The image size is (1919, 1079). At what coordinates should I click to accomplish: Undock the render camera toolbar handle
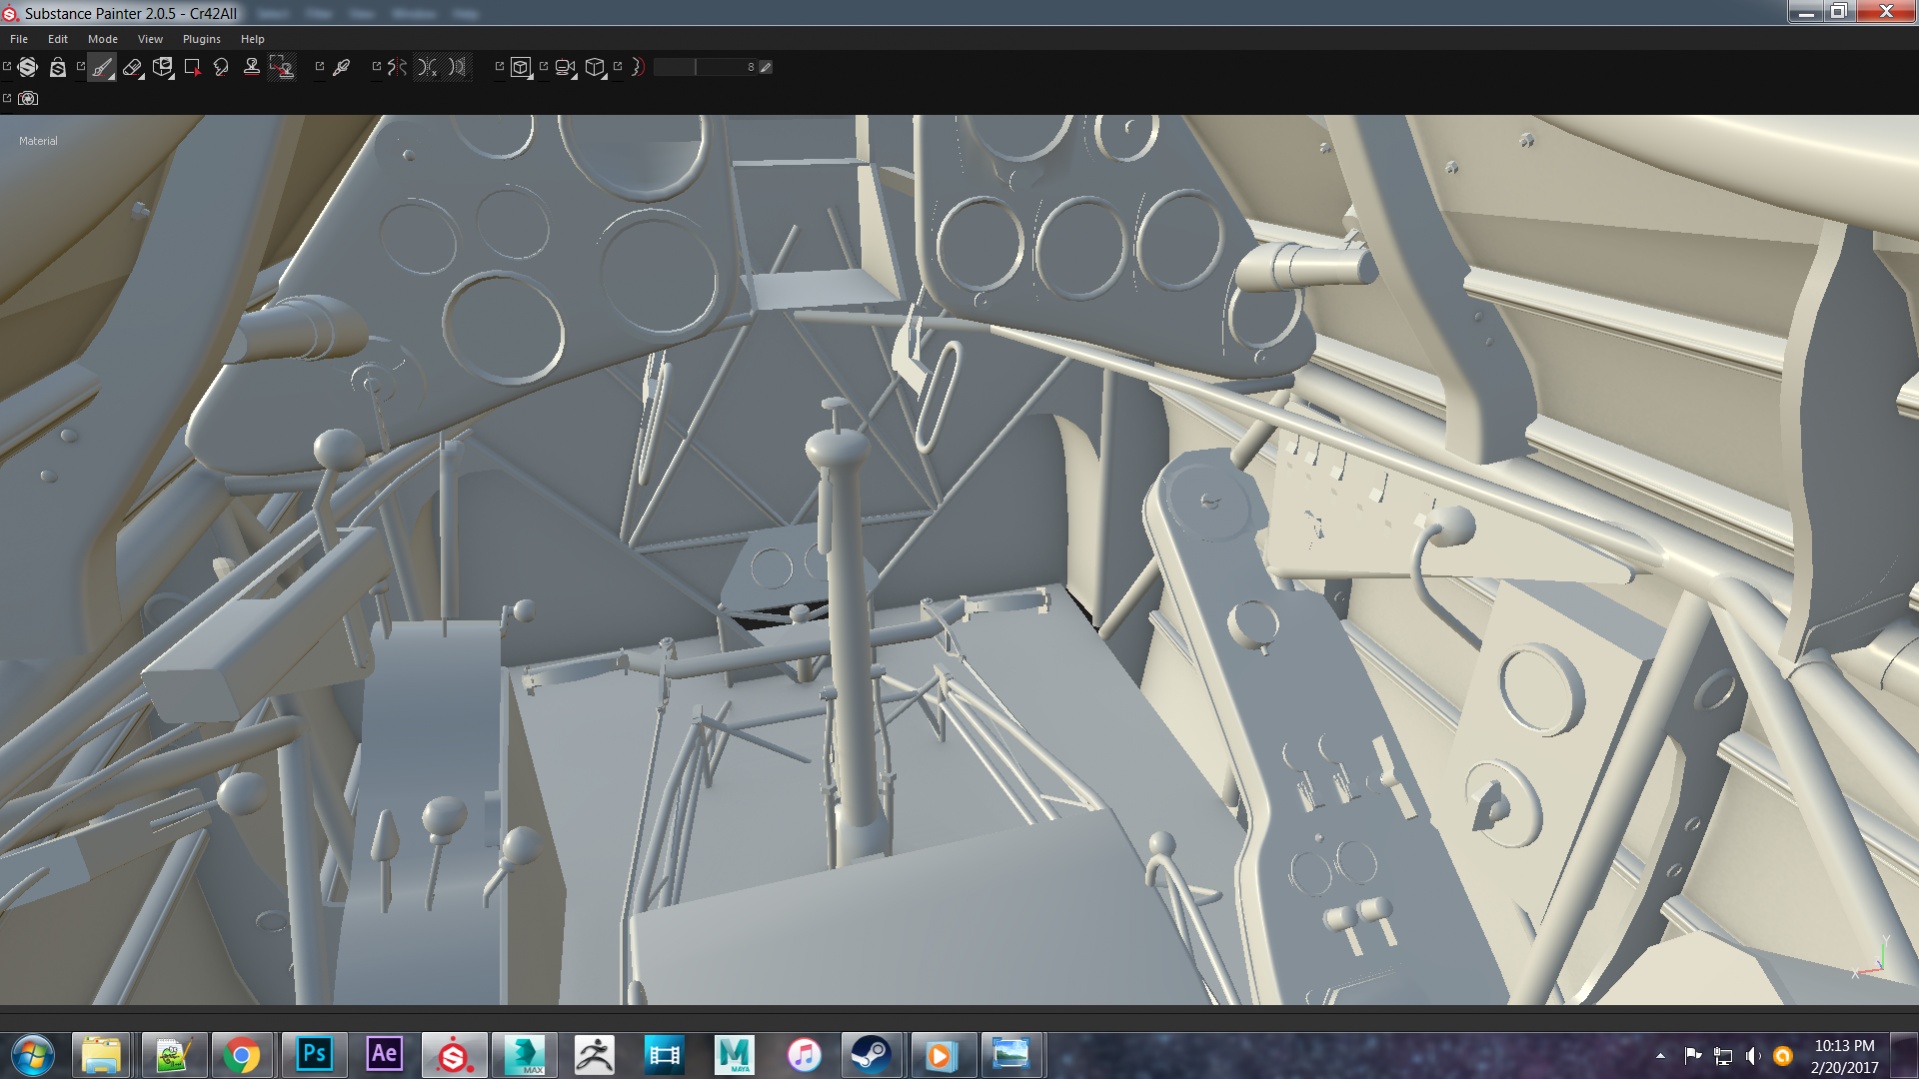(x=7, y=98)
